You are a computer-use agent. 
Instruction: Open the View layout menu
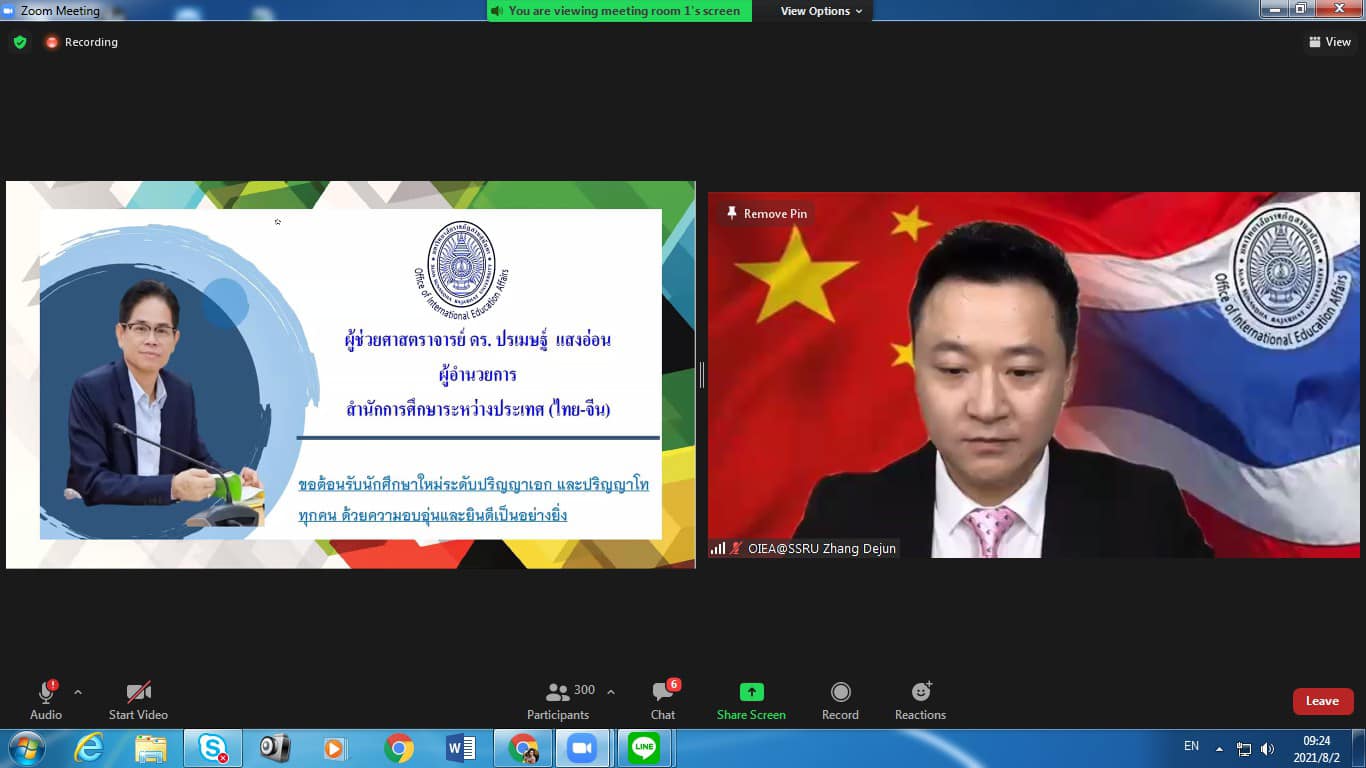point(1329,42)
